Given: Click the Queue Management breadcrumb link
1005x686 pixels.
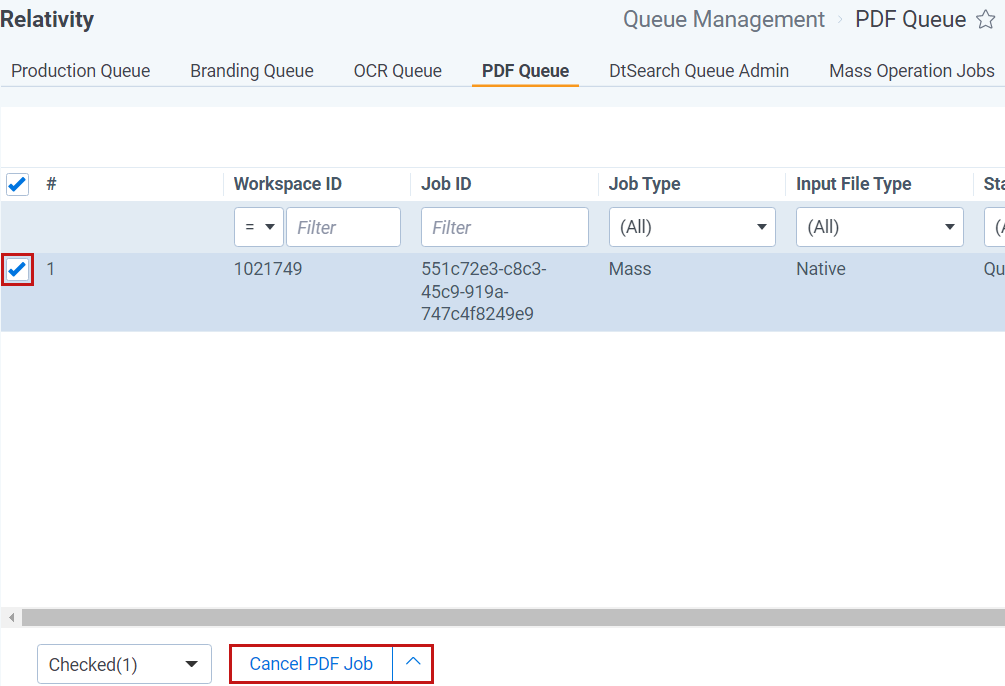Looking at the screenshot, I should click(x=724, y=19).
